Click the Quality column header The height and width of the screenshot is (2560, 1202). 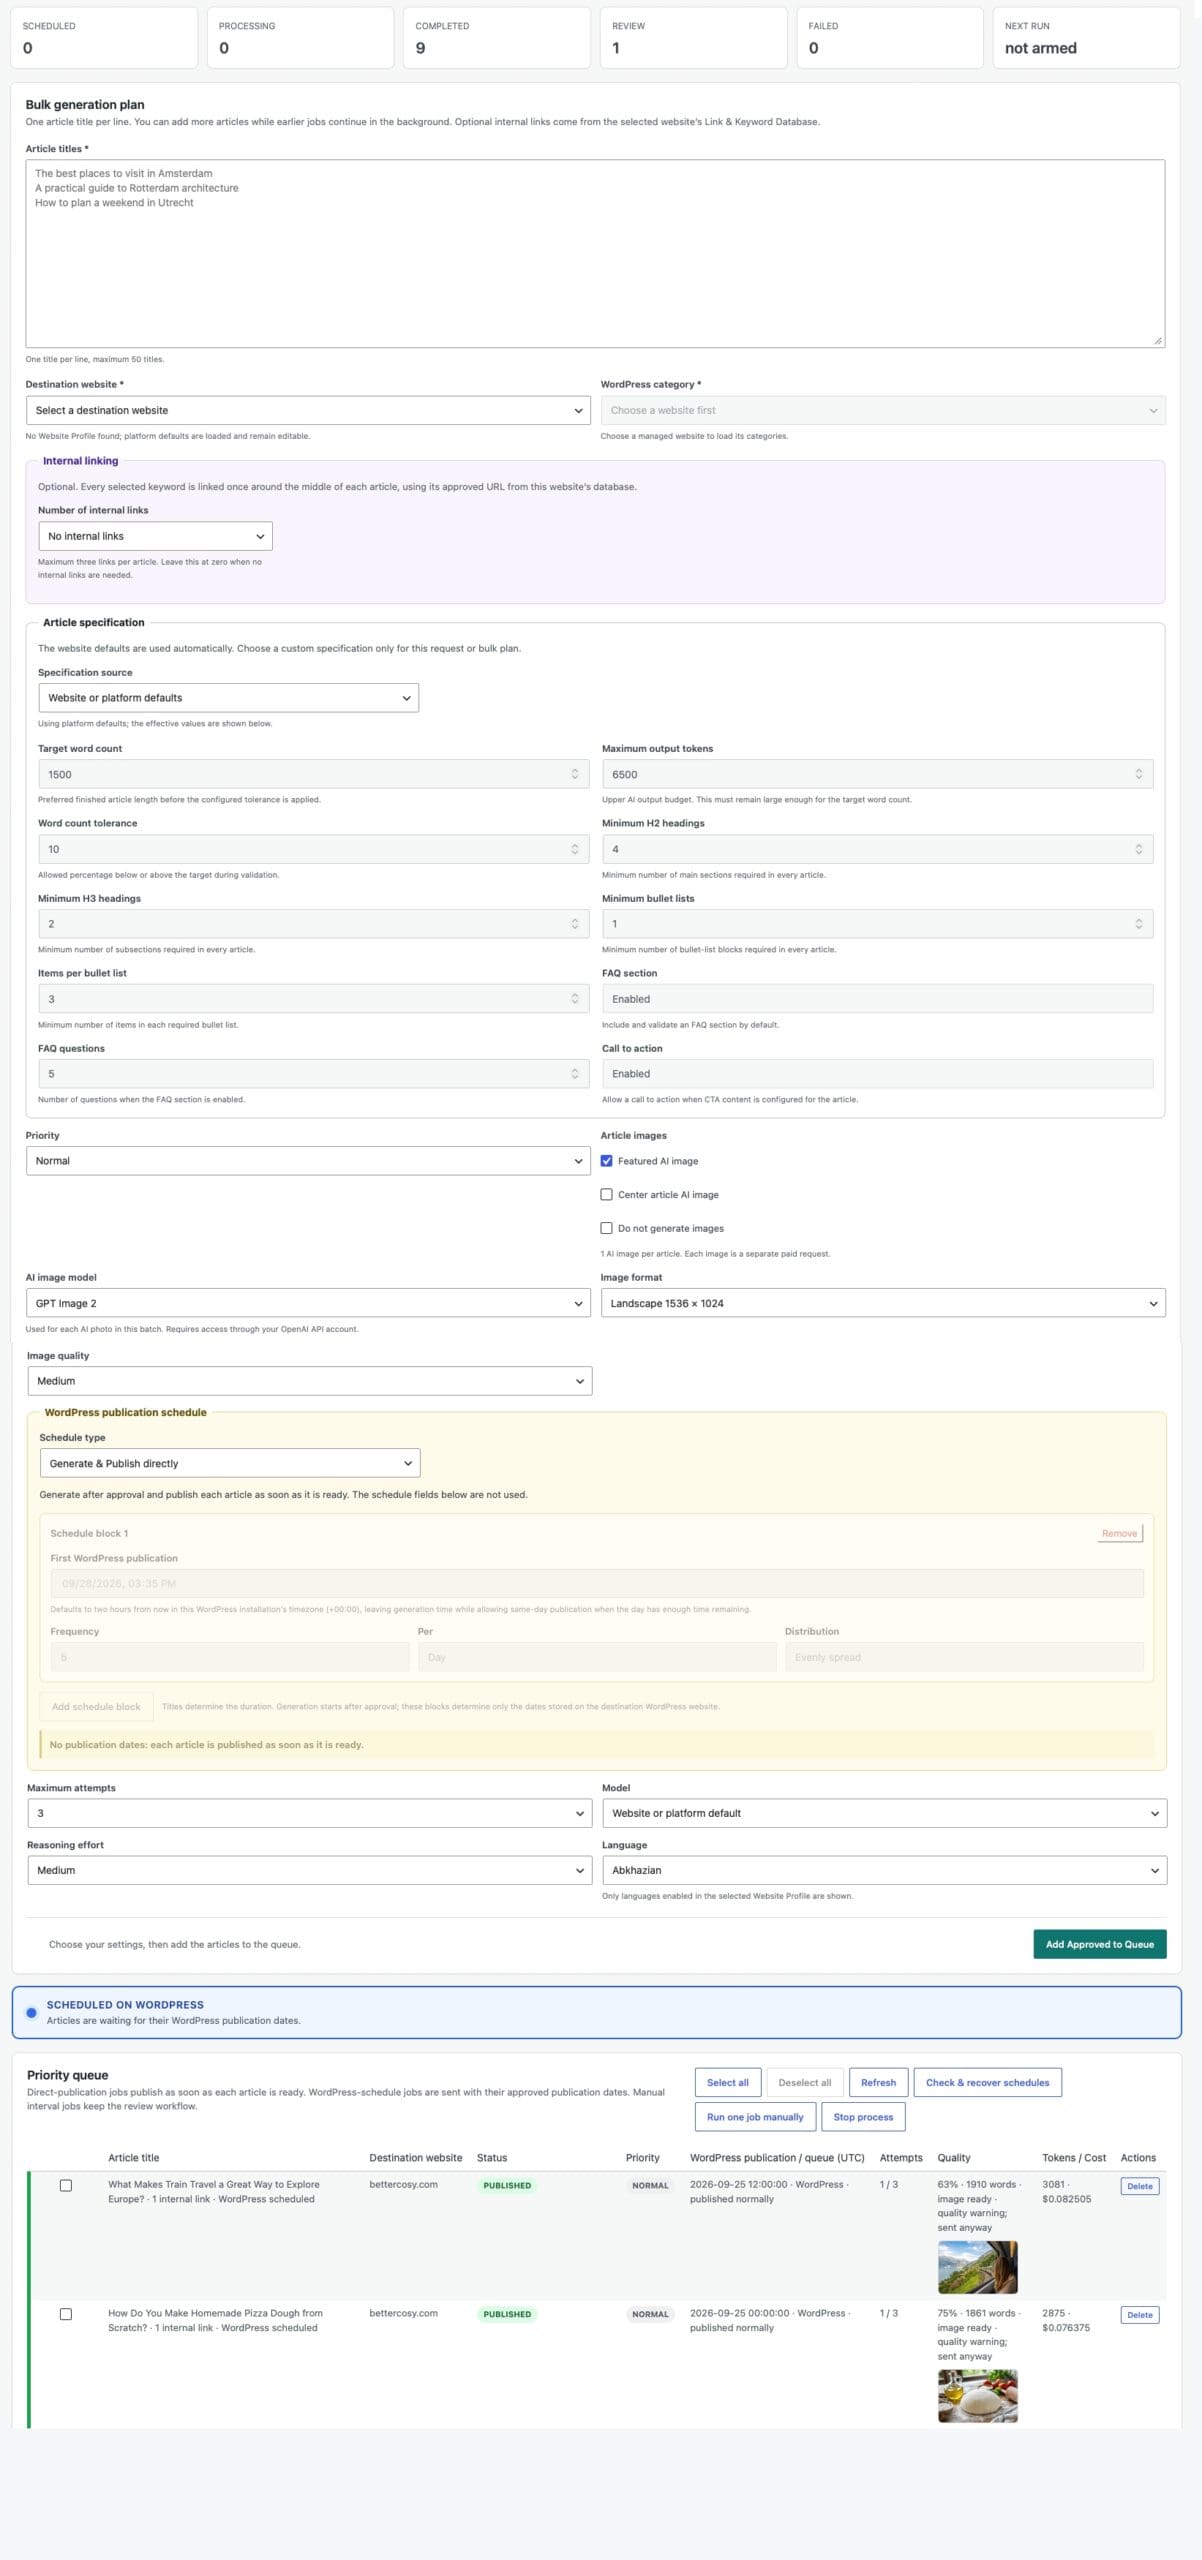coord(953,2158)
